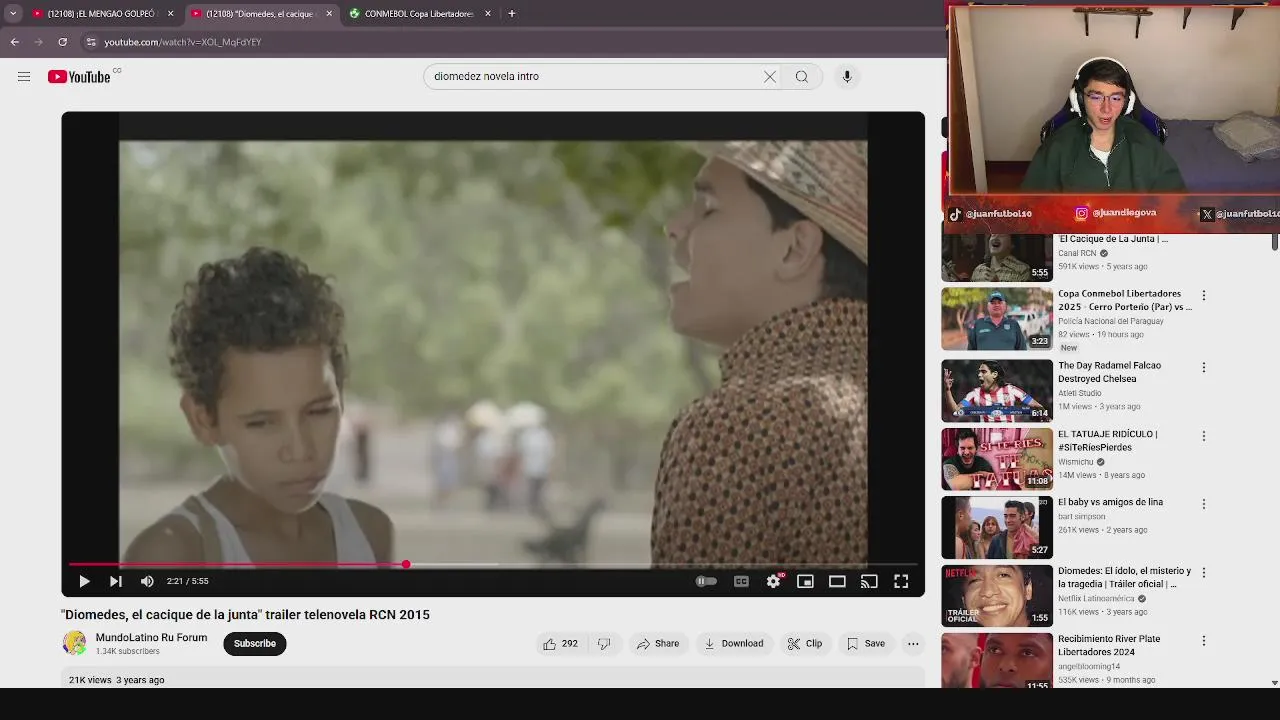Go back in browser history

[x=14, y=42]
